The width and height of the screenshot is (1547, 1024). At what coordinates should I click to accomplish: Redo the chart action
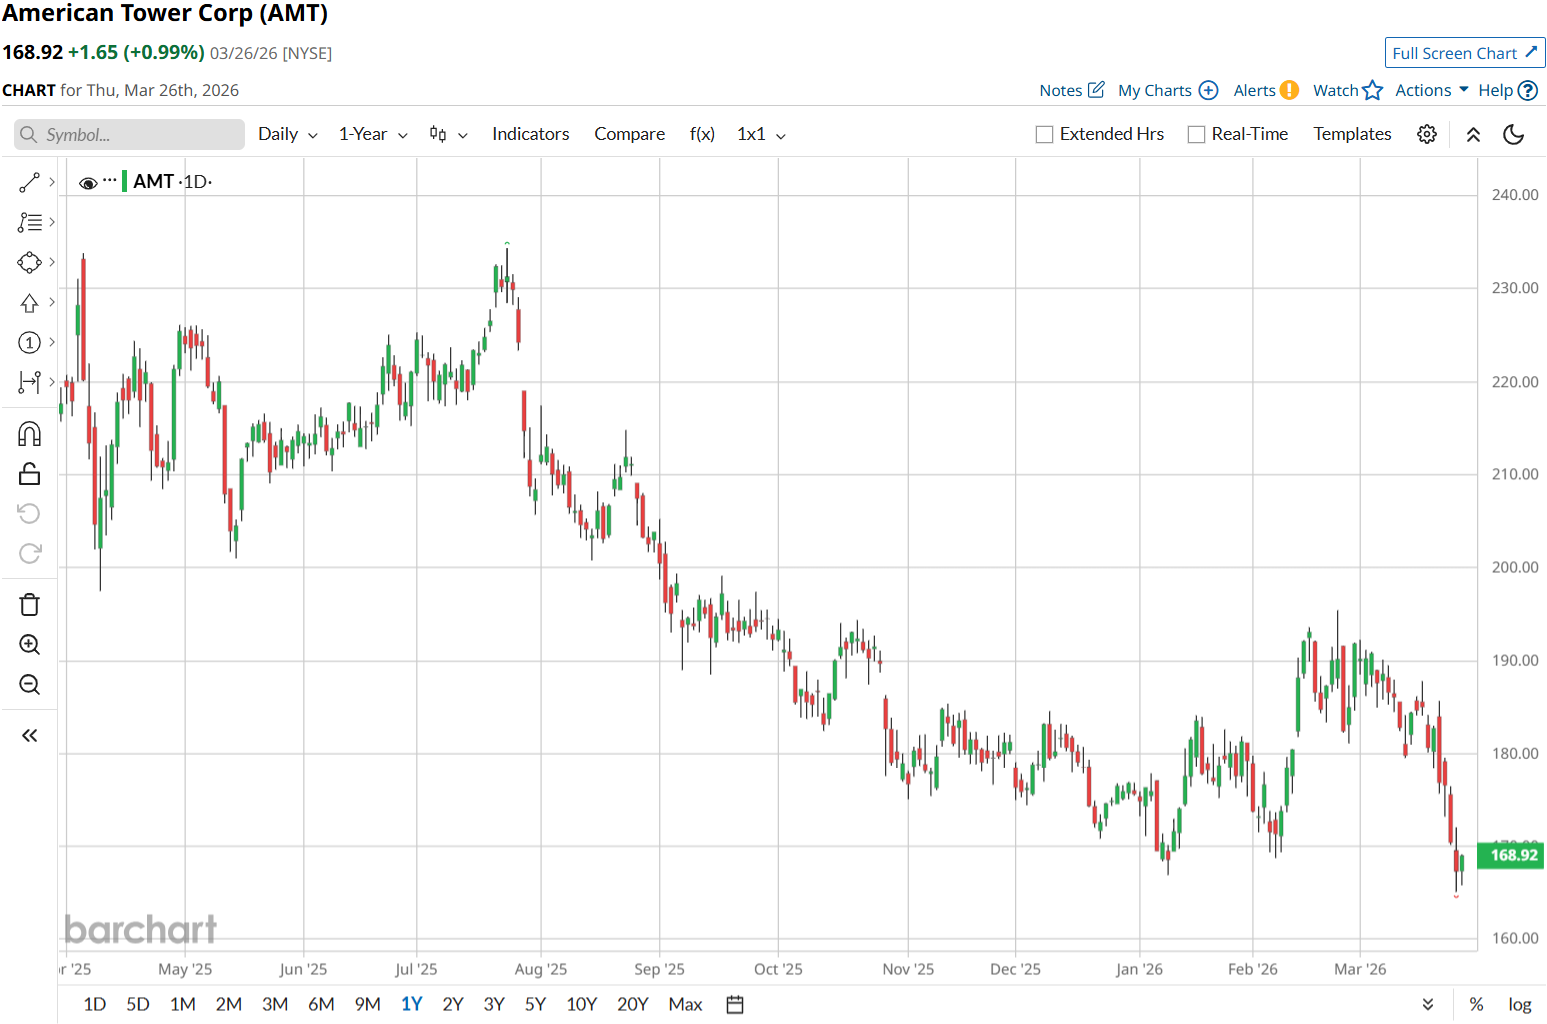[x=29, y=554]
